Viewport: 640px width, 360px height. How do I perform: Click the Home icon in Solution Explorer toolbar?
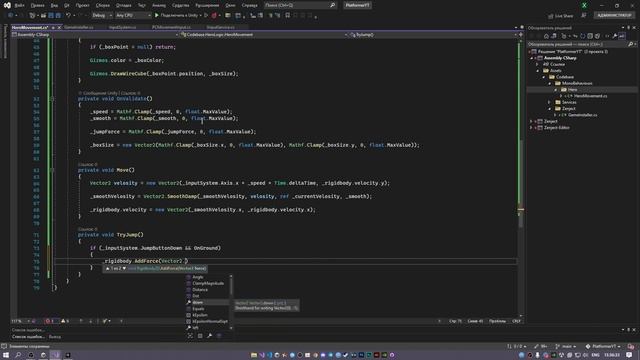pos(546,36)
